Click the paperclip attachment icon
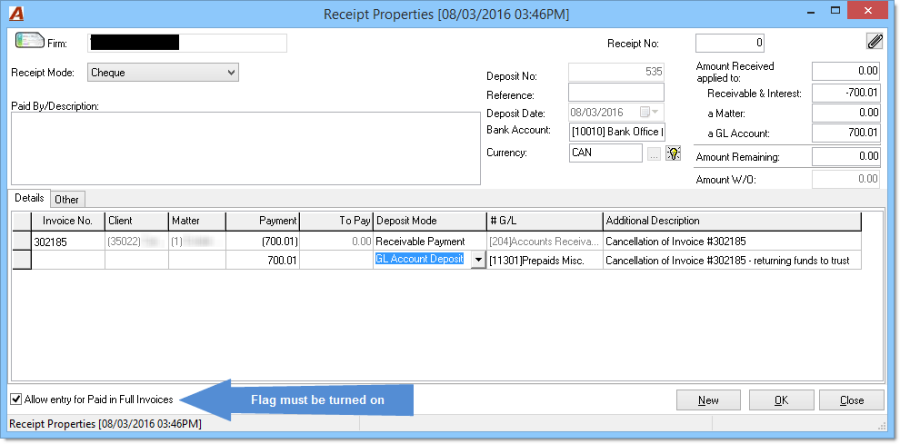This screenshot has width=900, height=444. tap(874, 42)
